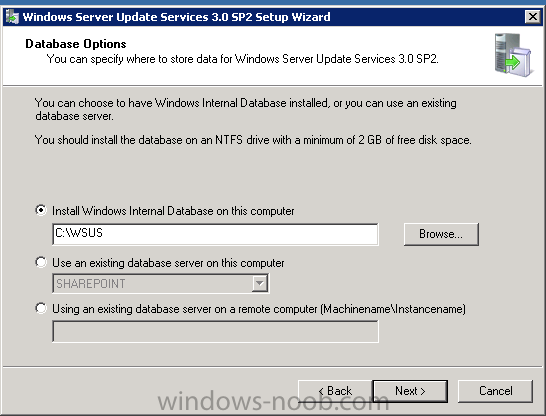
Task: Click the Setup Wizard title bar text
Action: 177,17
